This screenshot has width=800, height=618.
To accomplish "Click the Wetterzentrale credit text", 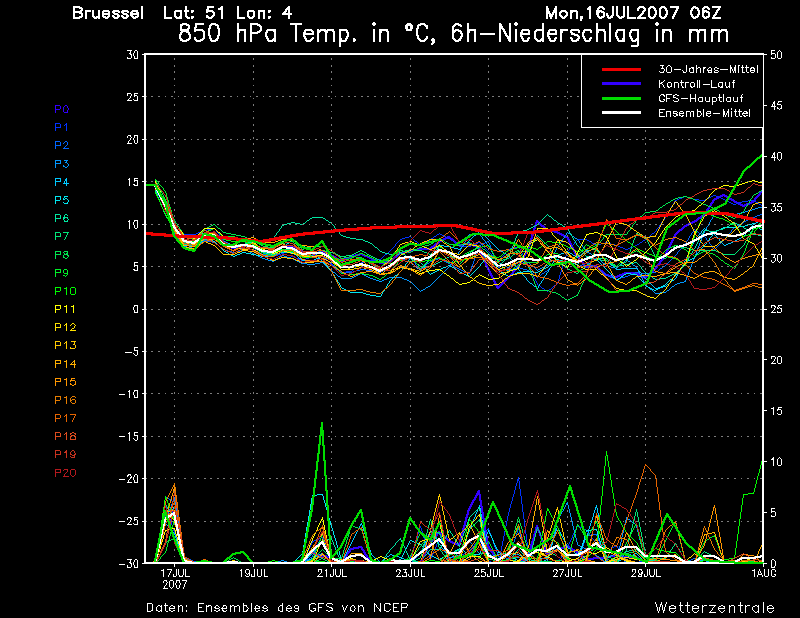I will point(715,608).
